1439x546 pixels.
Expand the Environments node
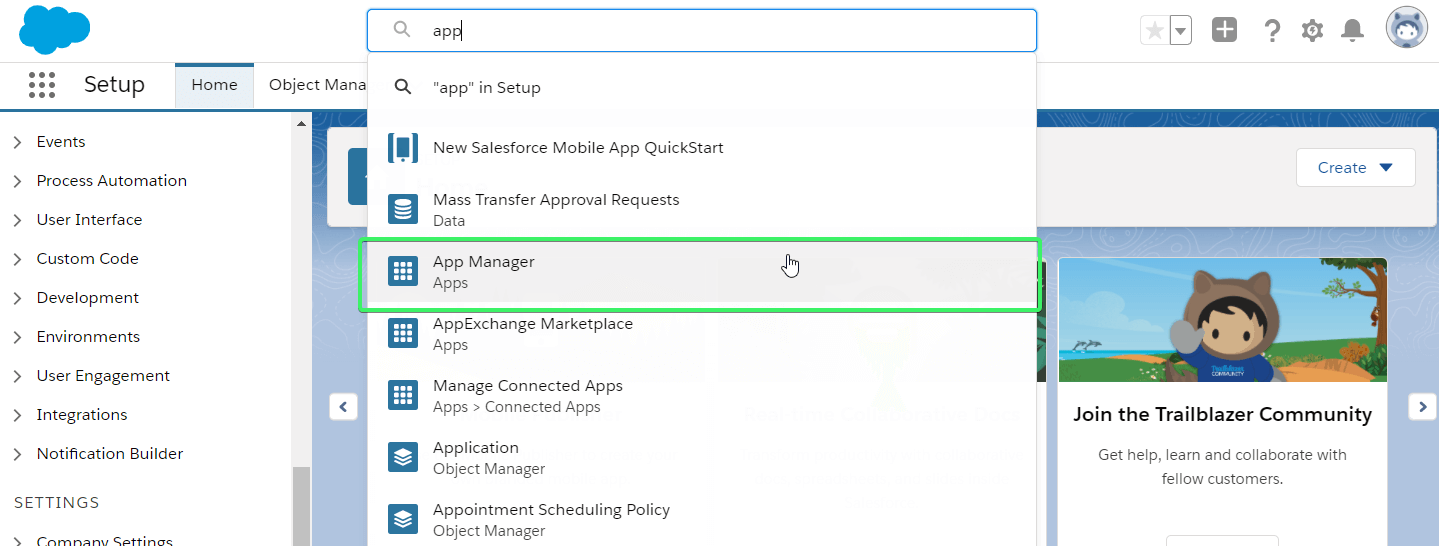(x=18, y=337)
